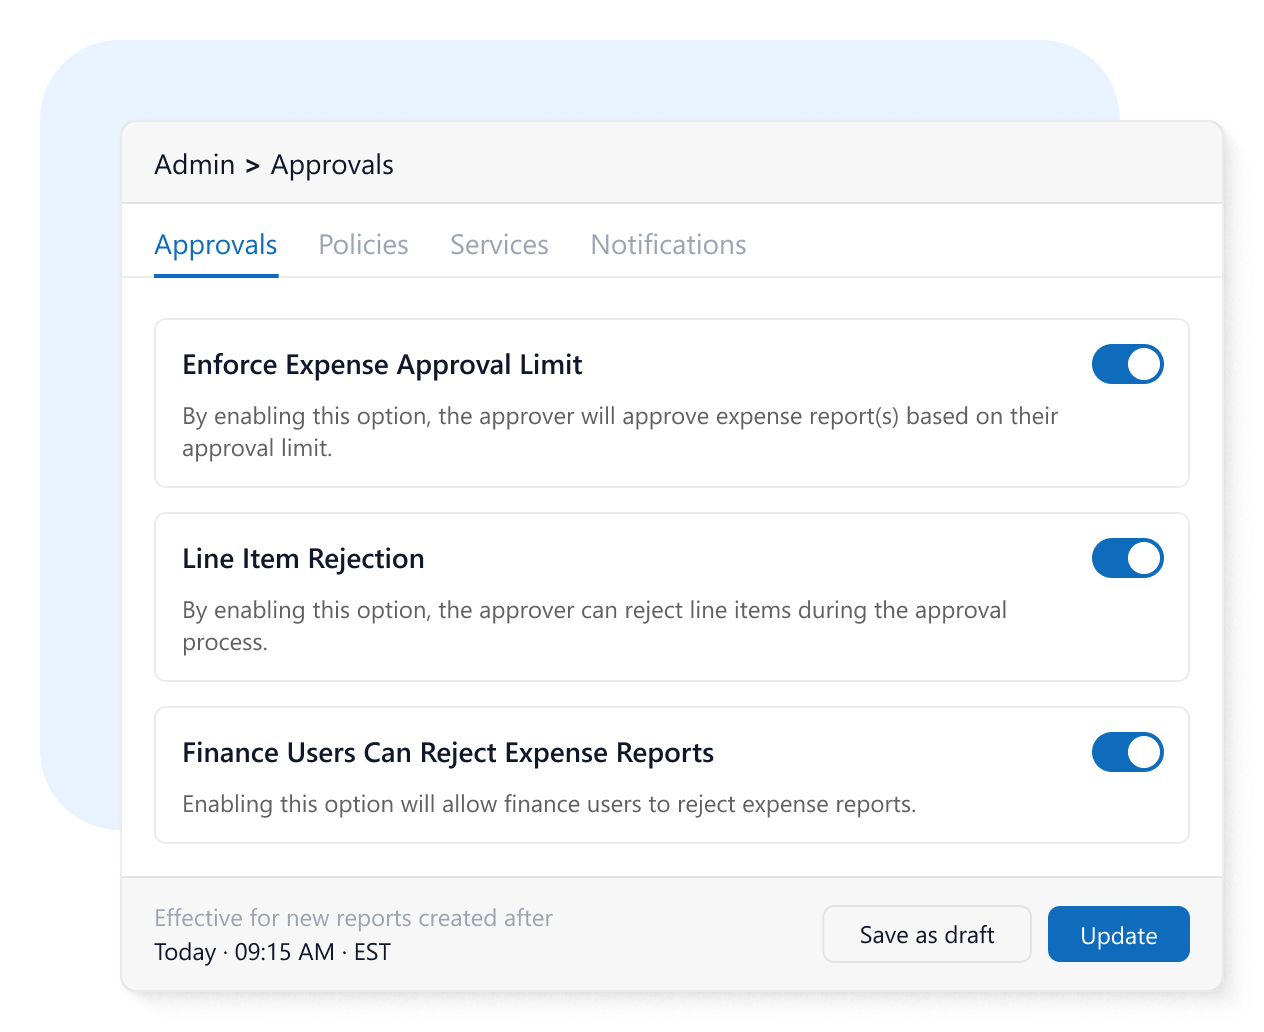Click the Today 09:15 AM EST timestamp

click(272, 952)
